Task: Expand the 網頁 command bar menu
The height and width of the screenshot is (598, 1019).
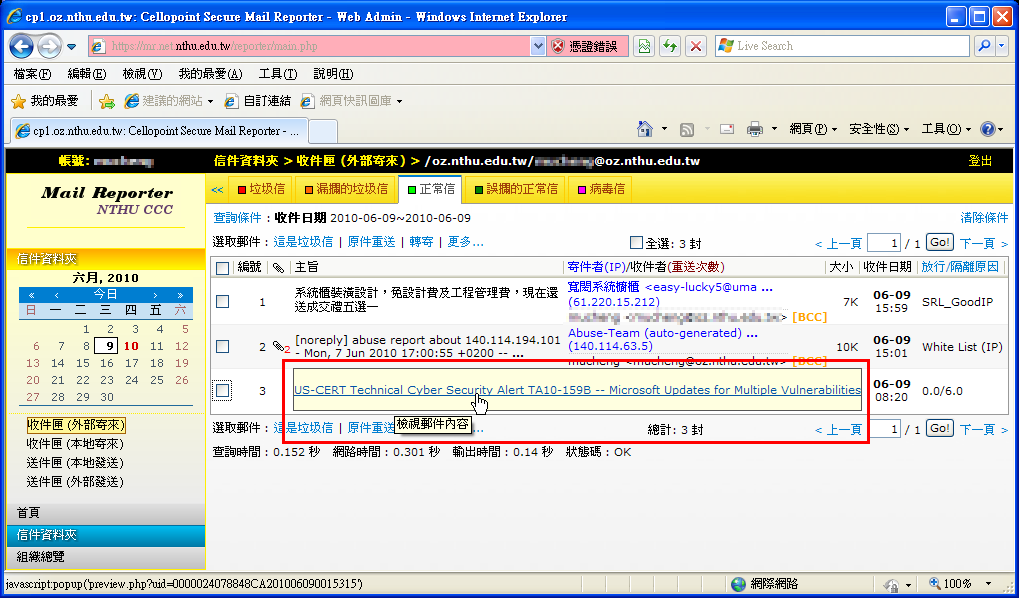Action: point(813,129)
